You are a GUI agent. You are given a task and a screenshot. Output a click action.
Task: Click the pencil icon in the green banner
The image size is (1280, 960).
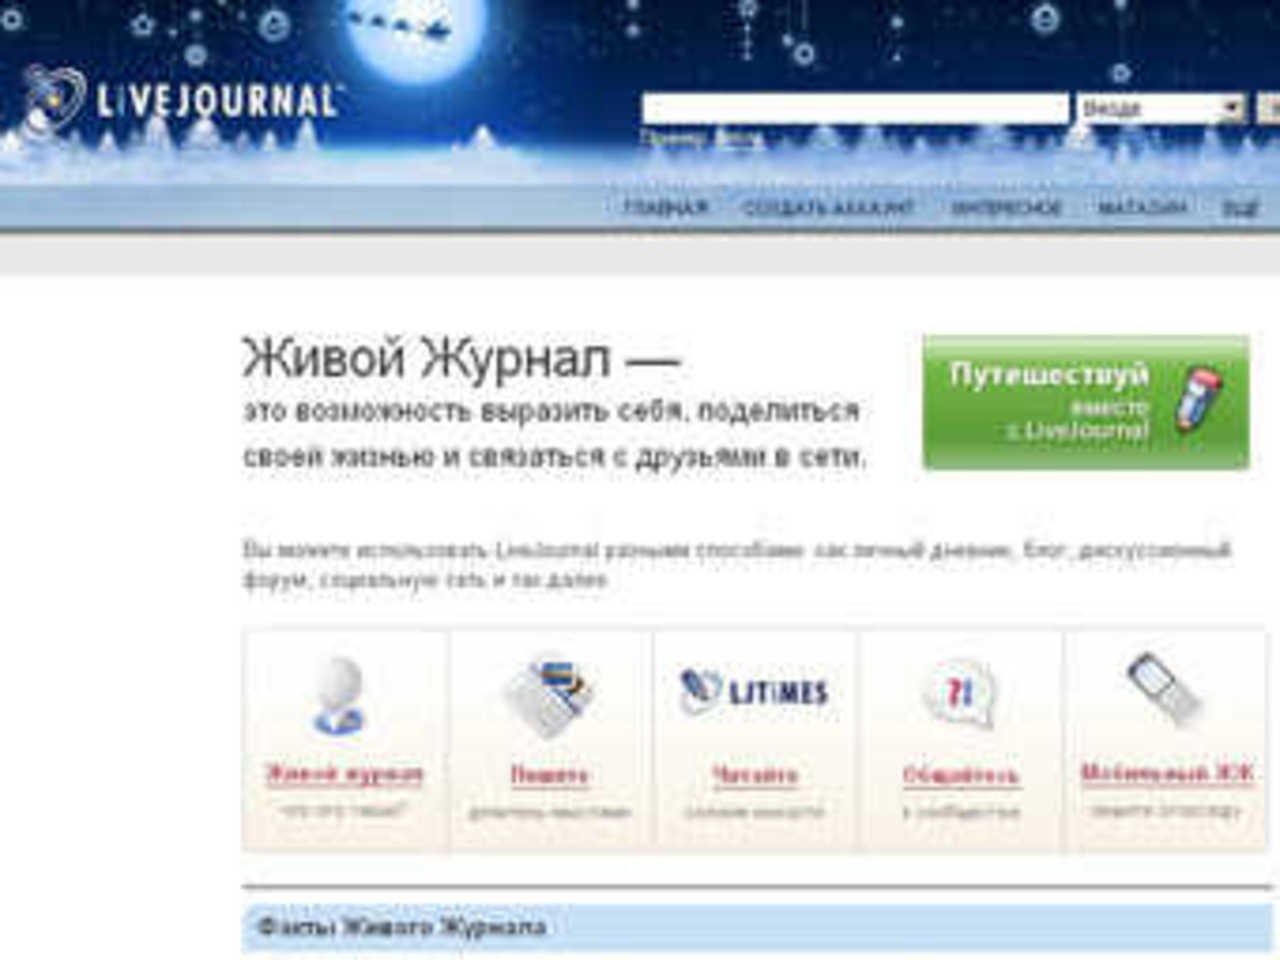click(x=1197, y=399)
